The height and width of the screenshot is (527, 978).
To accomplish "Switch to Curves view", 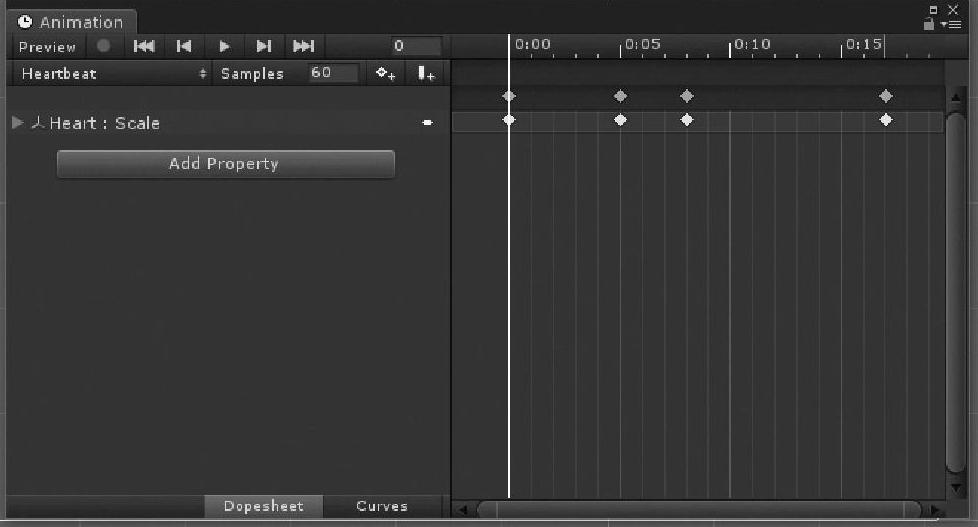I will 382,506.
